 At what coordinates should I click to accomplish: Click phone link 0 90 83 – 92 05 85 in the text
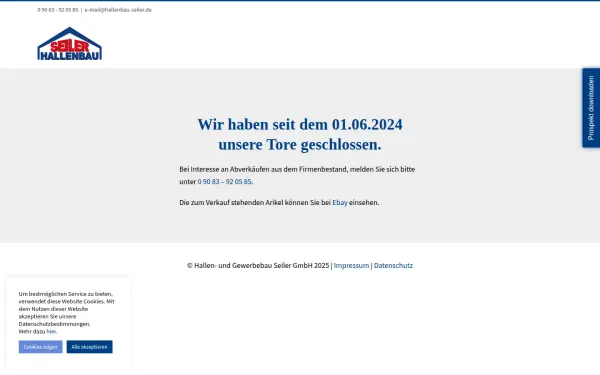tap(225, 181)
